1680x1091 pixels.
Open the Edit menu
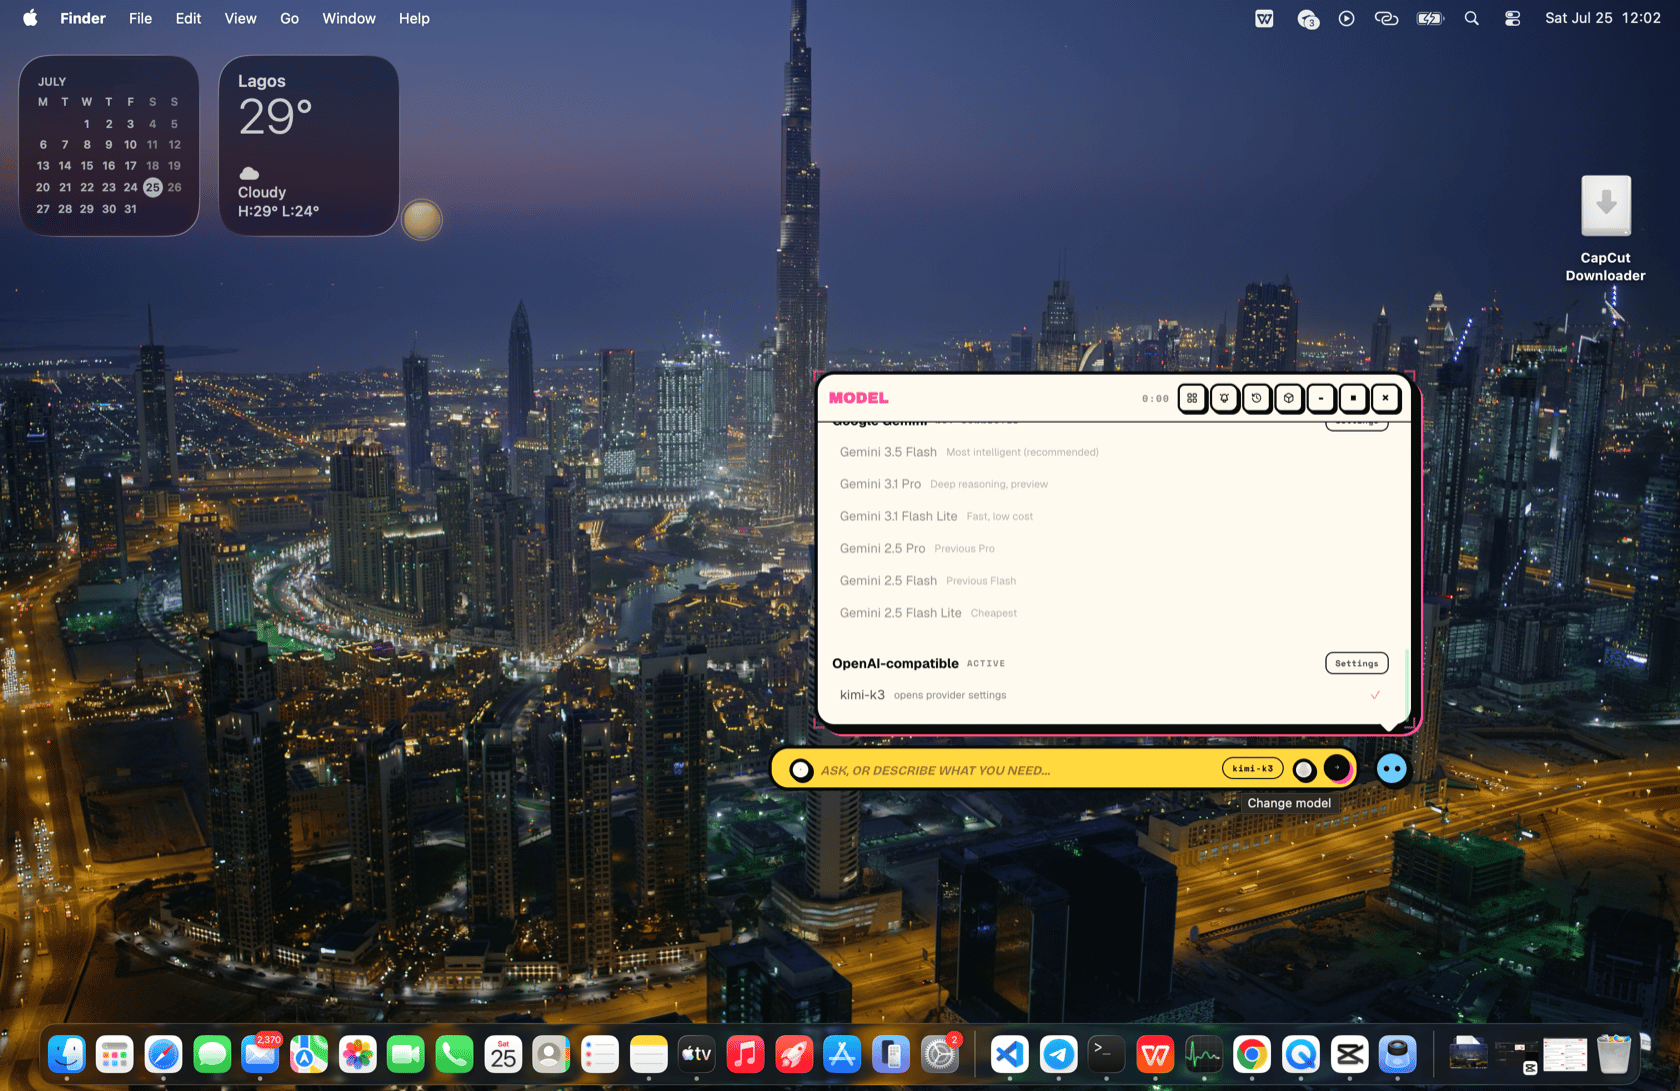click(188, 18)
